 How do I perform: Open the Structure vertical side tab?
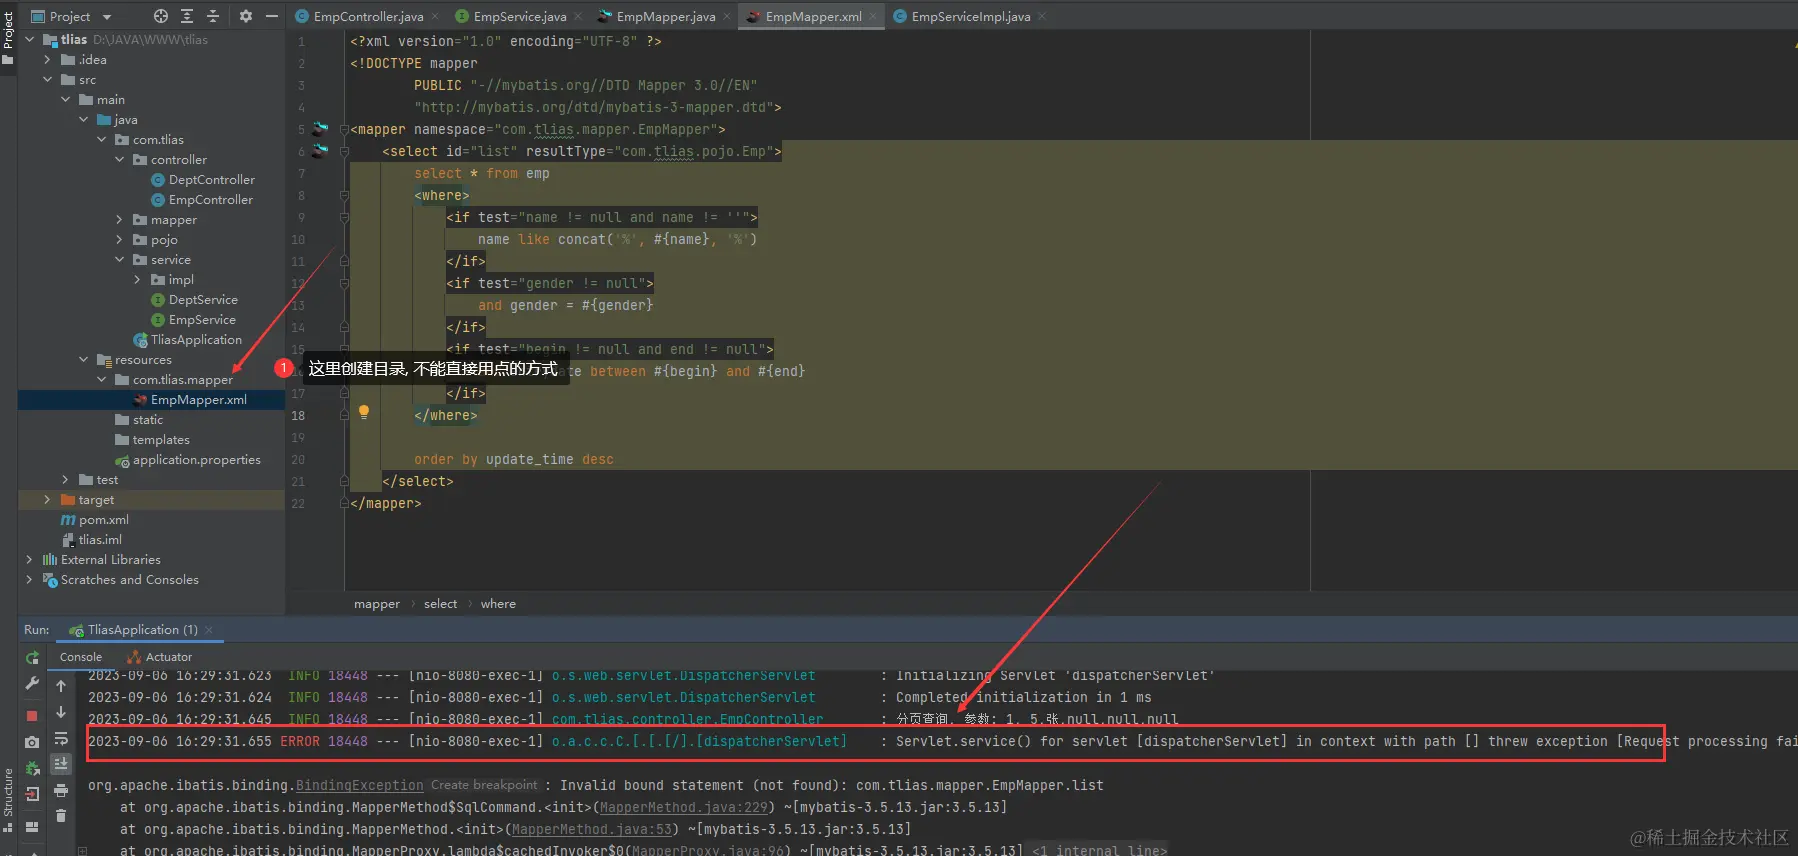(x=8, y=800)
